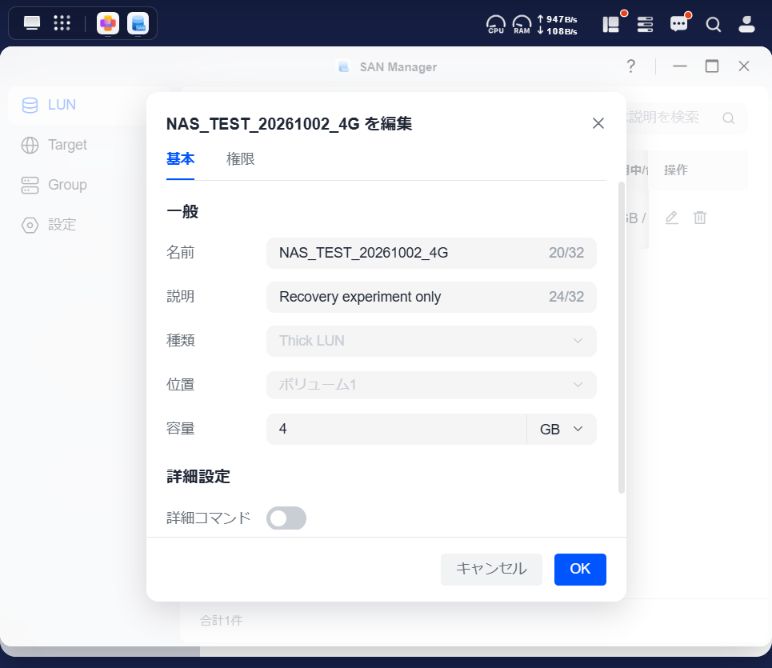This screenshot has width=772, height=668.
Task: Confirm with the OK button
Action: (x=580, y=569)
